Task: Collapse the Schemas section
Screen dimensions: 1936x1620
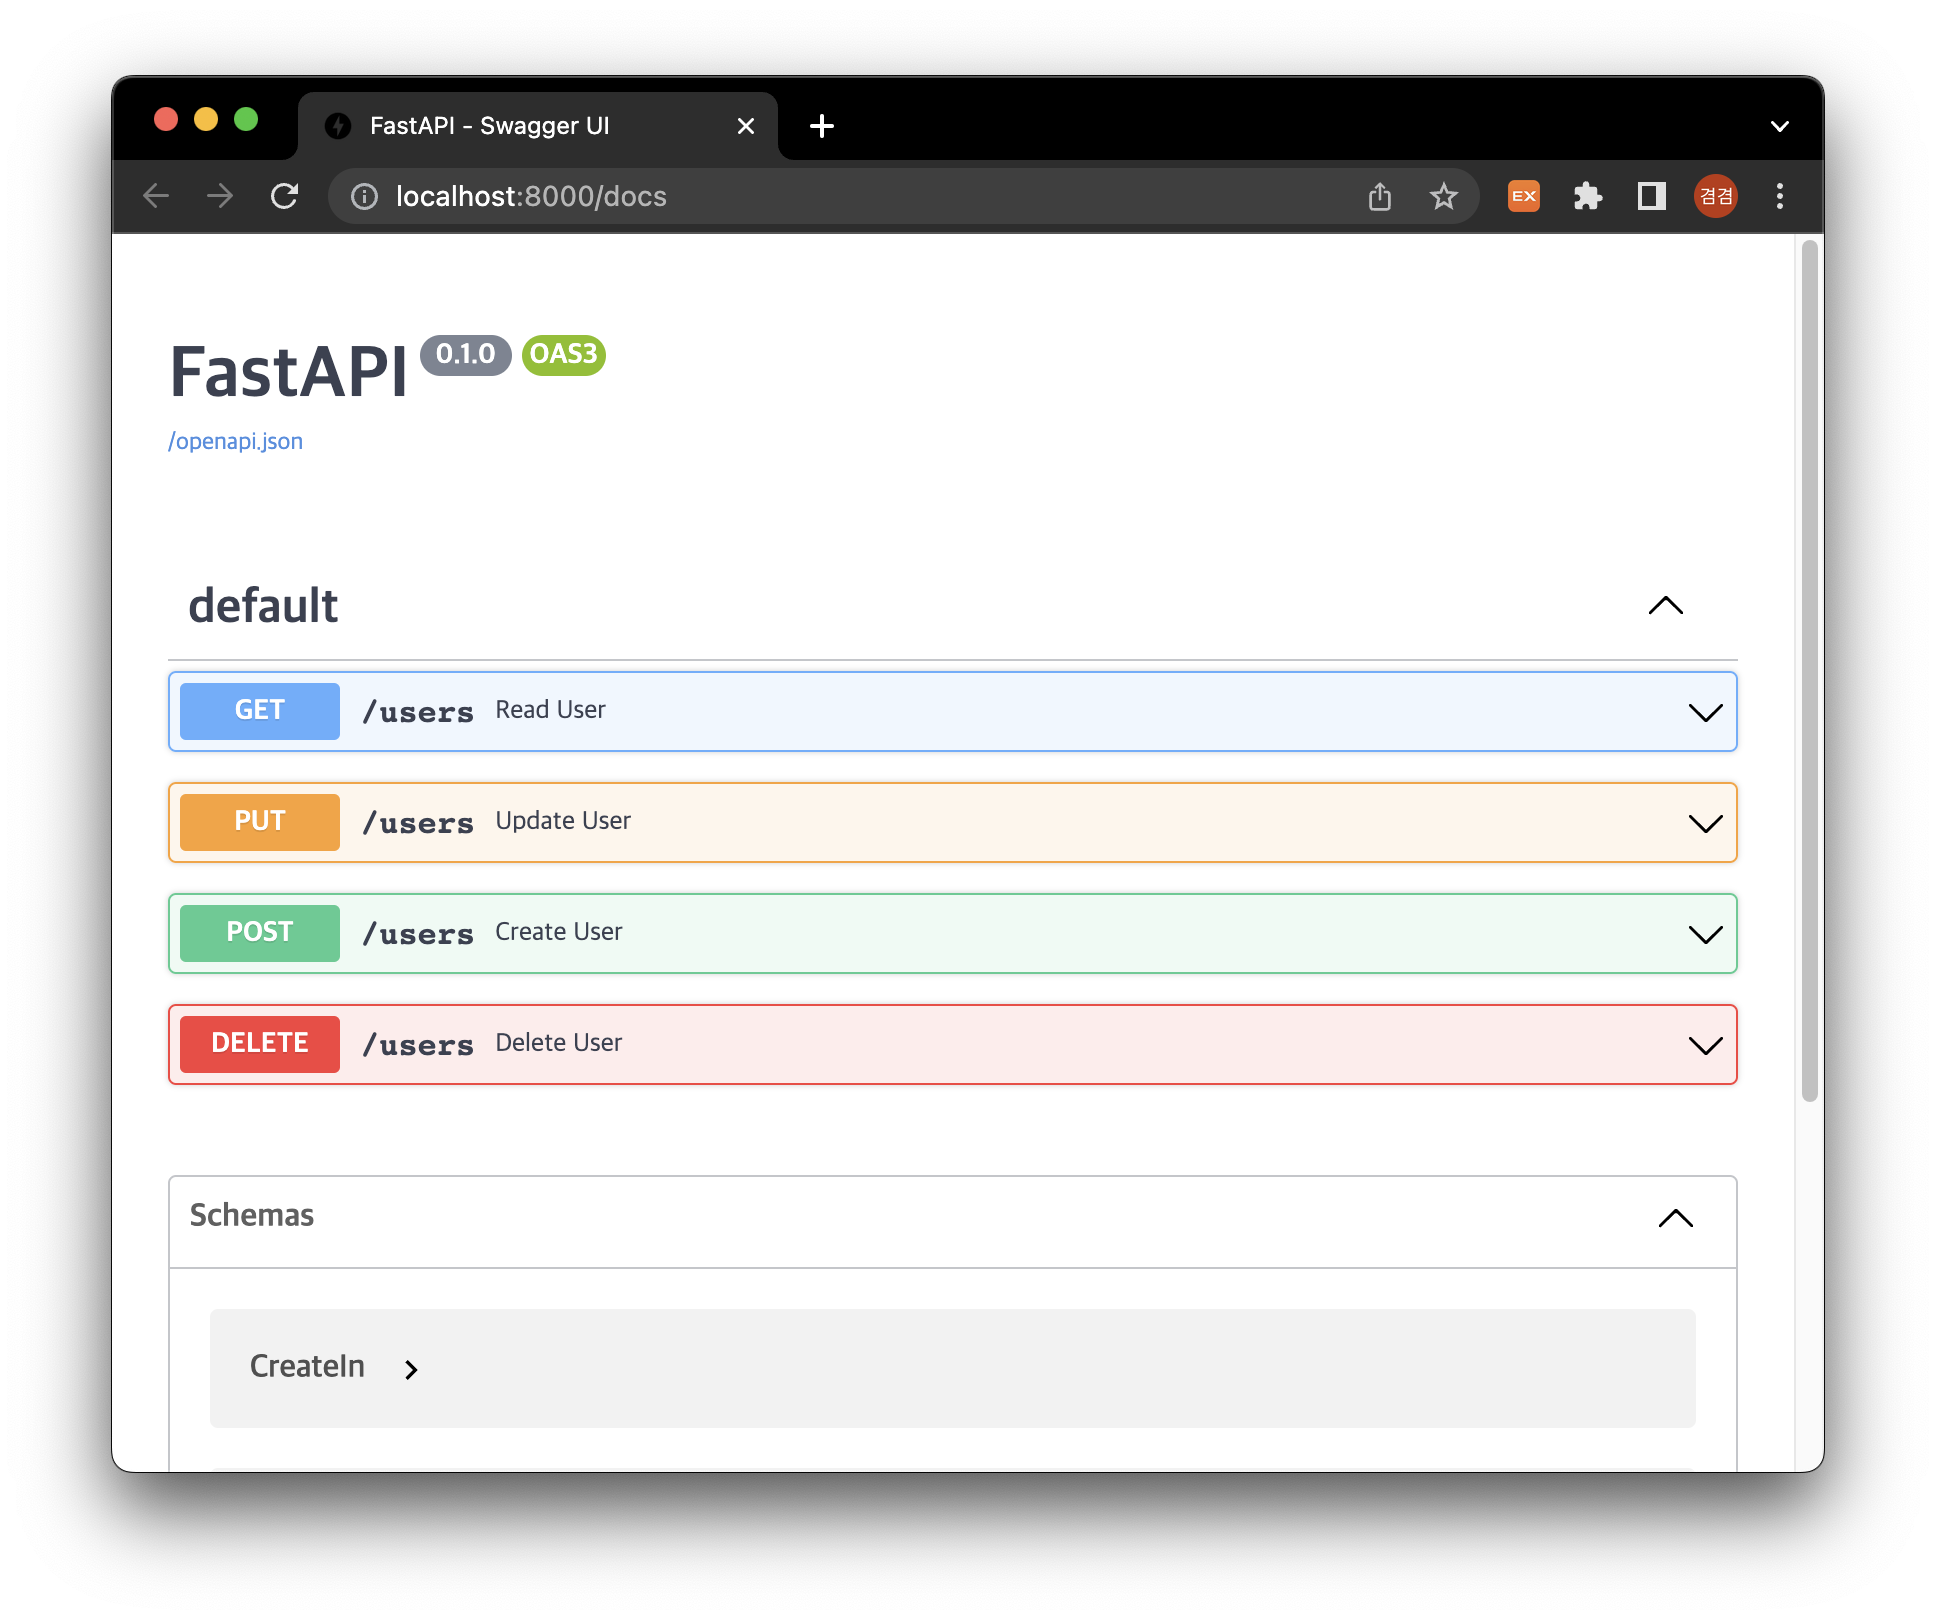Action: pyautogui.click(x=1675, y=1218)
